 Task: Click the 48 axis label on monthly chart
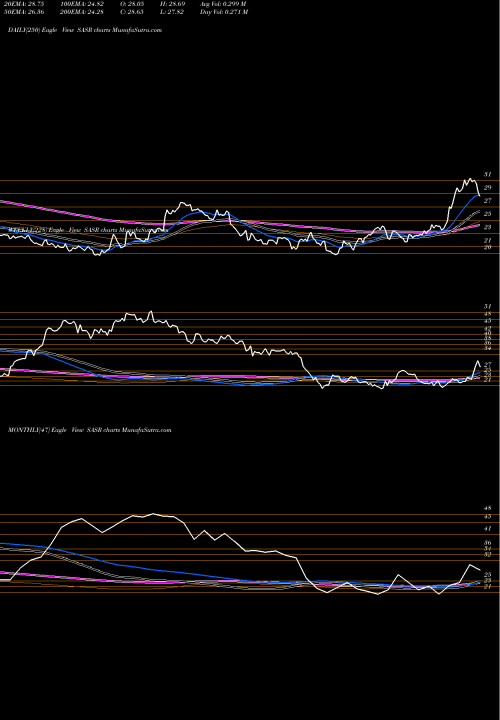487,508
